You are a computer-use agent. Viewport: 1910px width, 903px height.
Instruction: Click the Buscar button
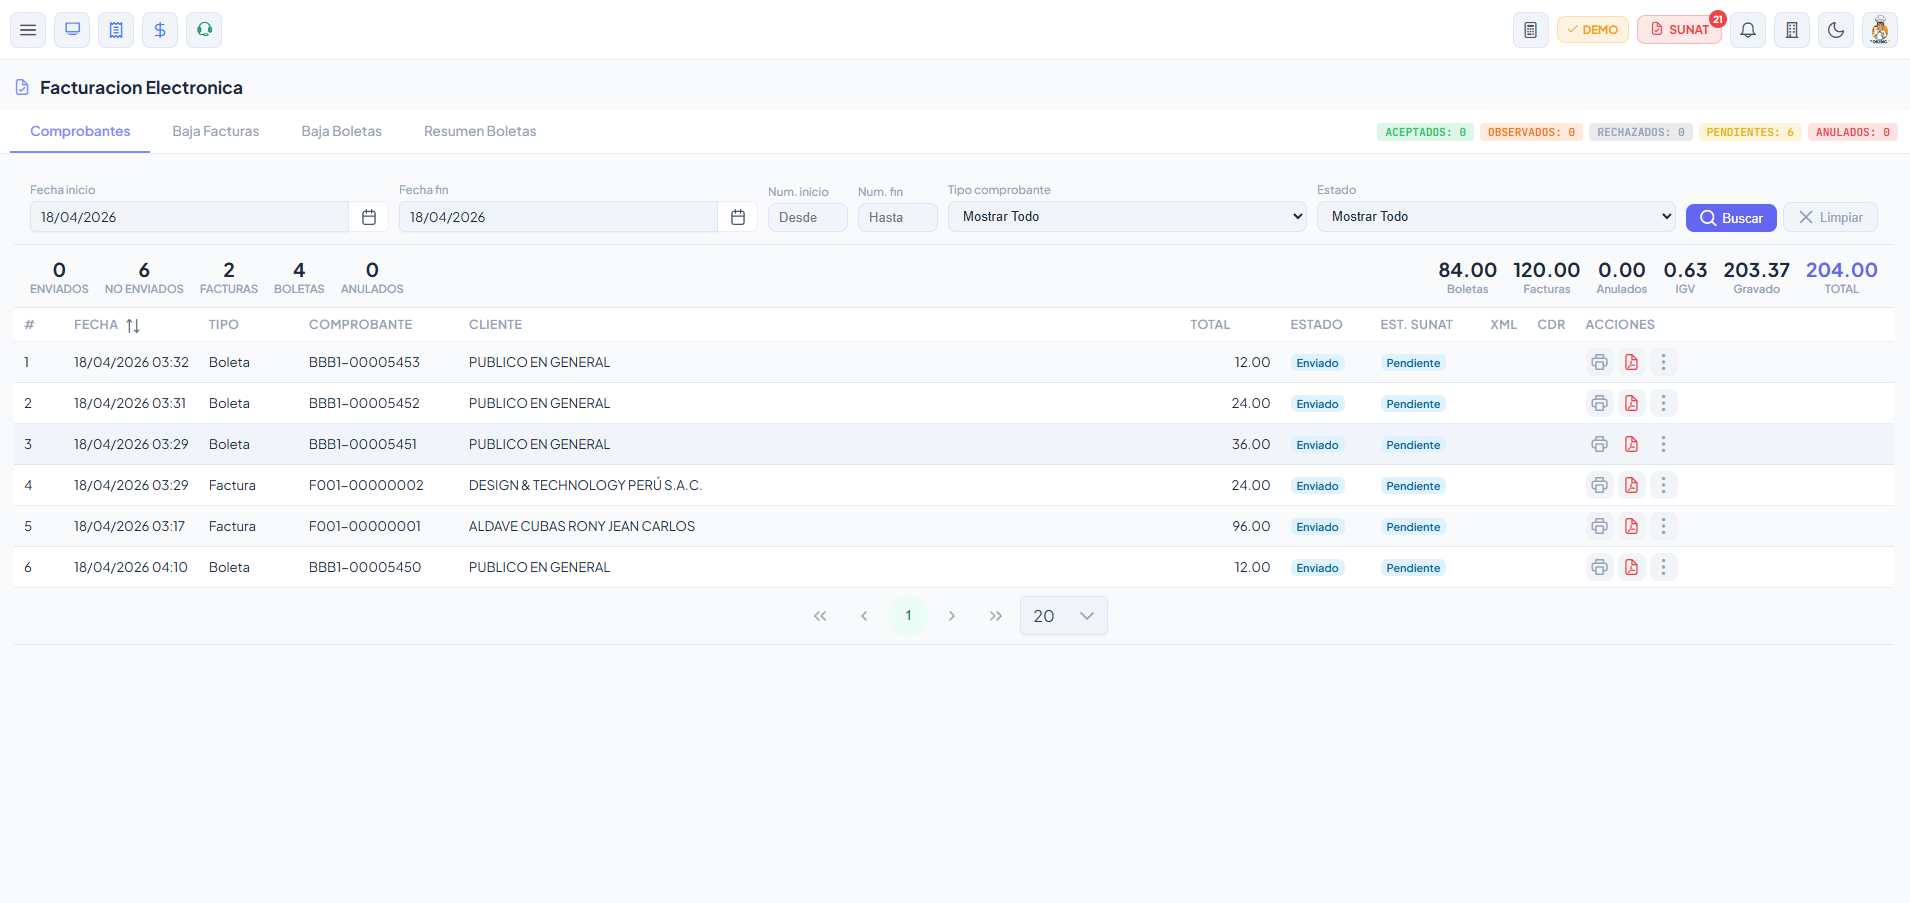click(x=1731, y=218)
